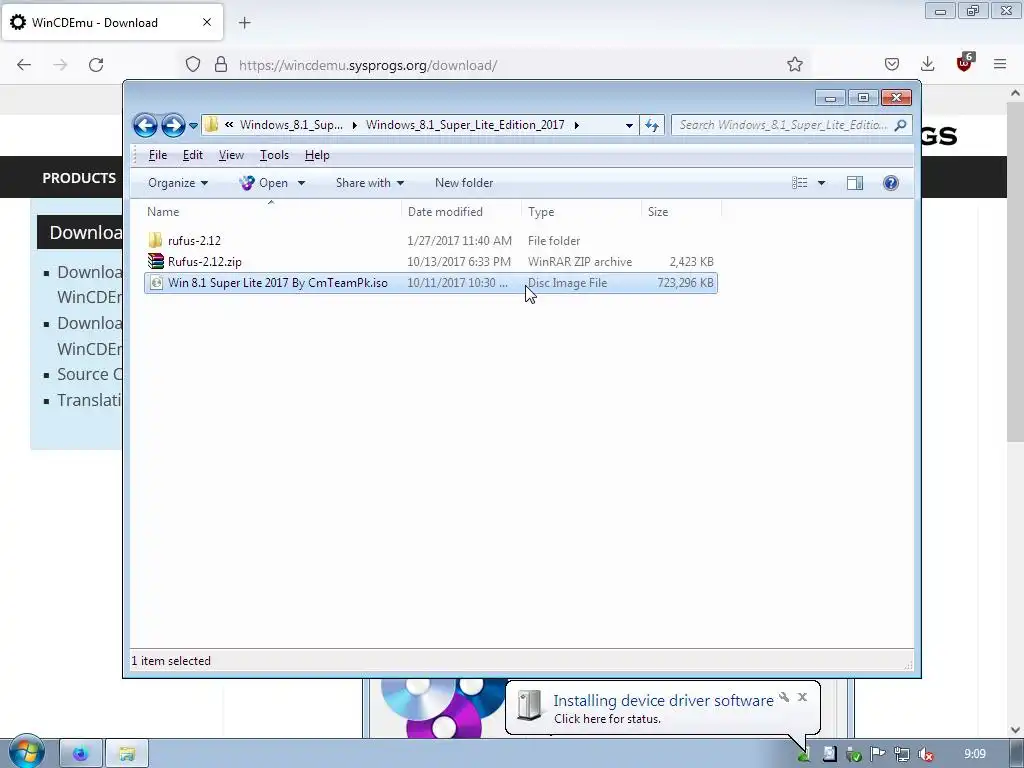The height and width of the screenshot is (768, 1024).
Task: Click the muted volume tray icon
Action: tap(925, 754)
